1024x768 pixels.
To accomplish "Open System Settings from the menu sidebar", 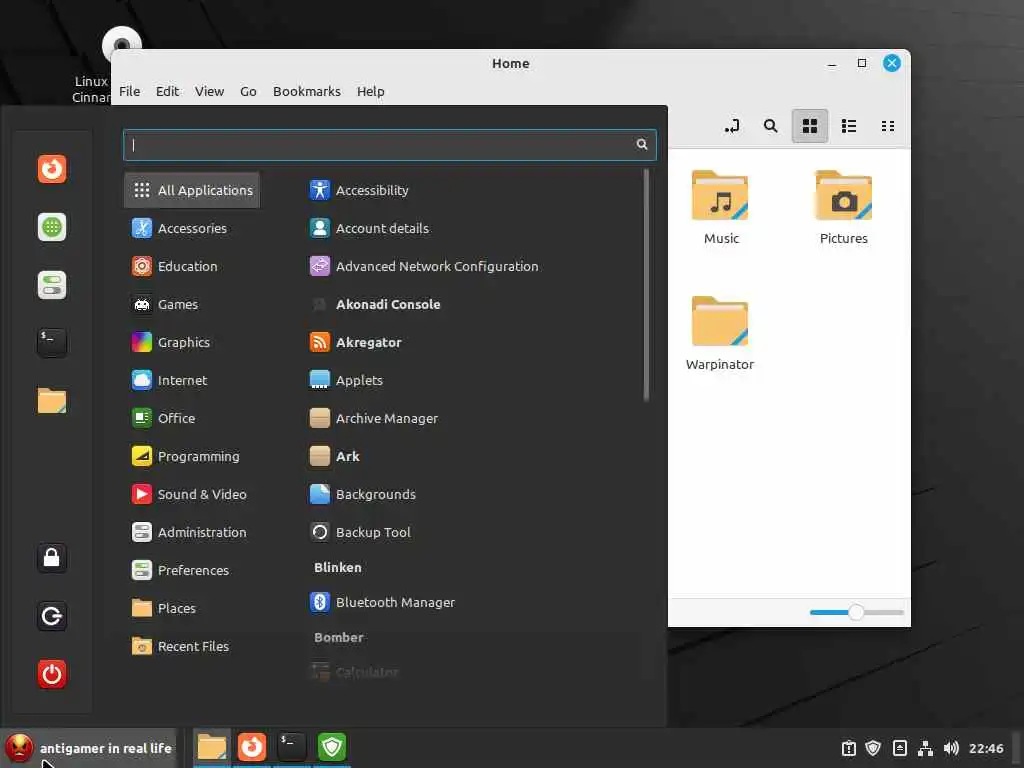I will pos(52,285).
